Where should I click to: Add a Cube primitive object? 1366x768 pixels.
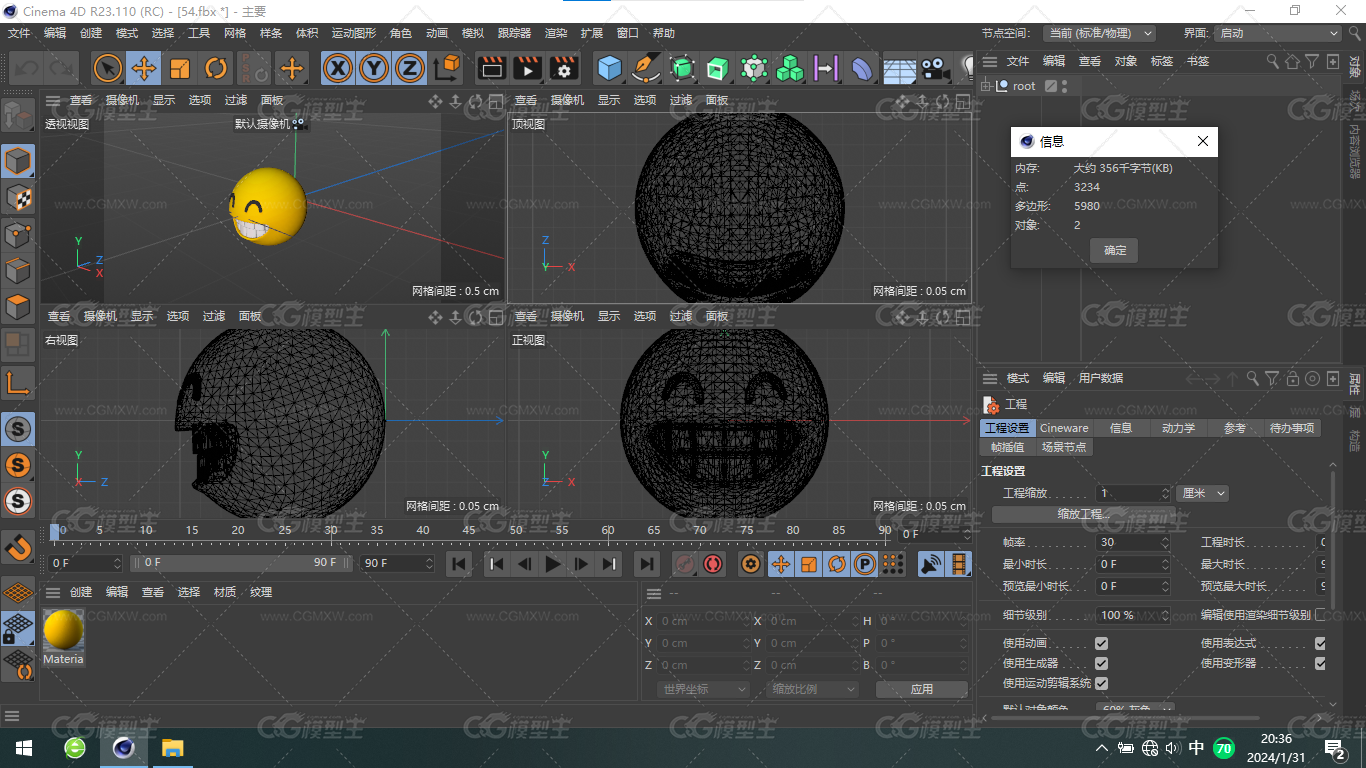(x=610, y=68)
